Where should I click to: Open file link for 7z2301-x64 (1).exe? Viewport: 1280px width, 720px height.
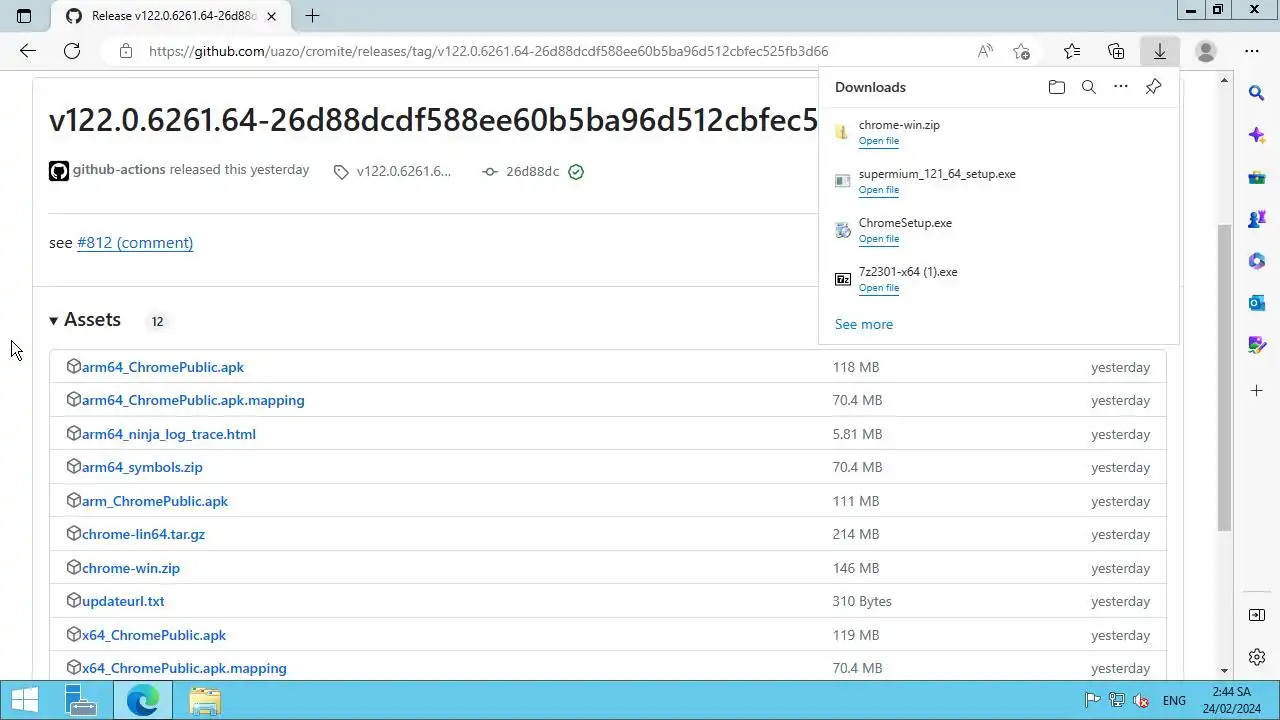click(879, 288)
